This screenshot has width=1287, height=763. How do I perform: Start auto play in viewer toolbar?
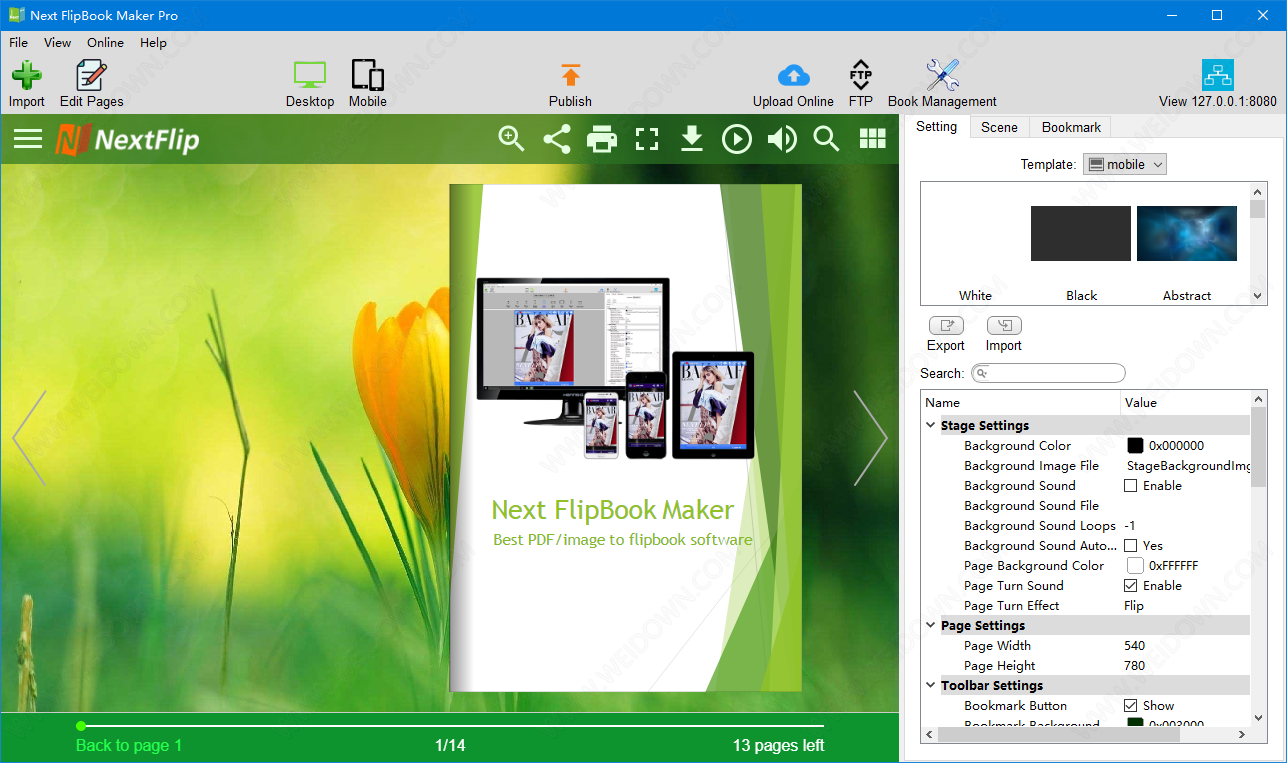(737, 139)
